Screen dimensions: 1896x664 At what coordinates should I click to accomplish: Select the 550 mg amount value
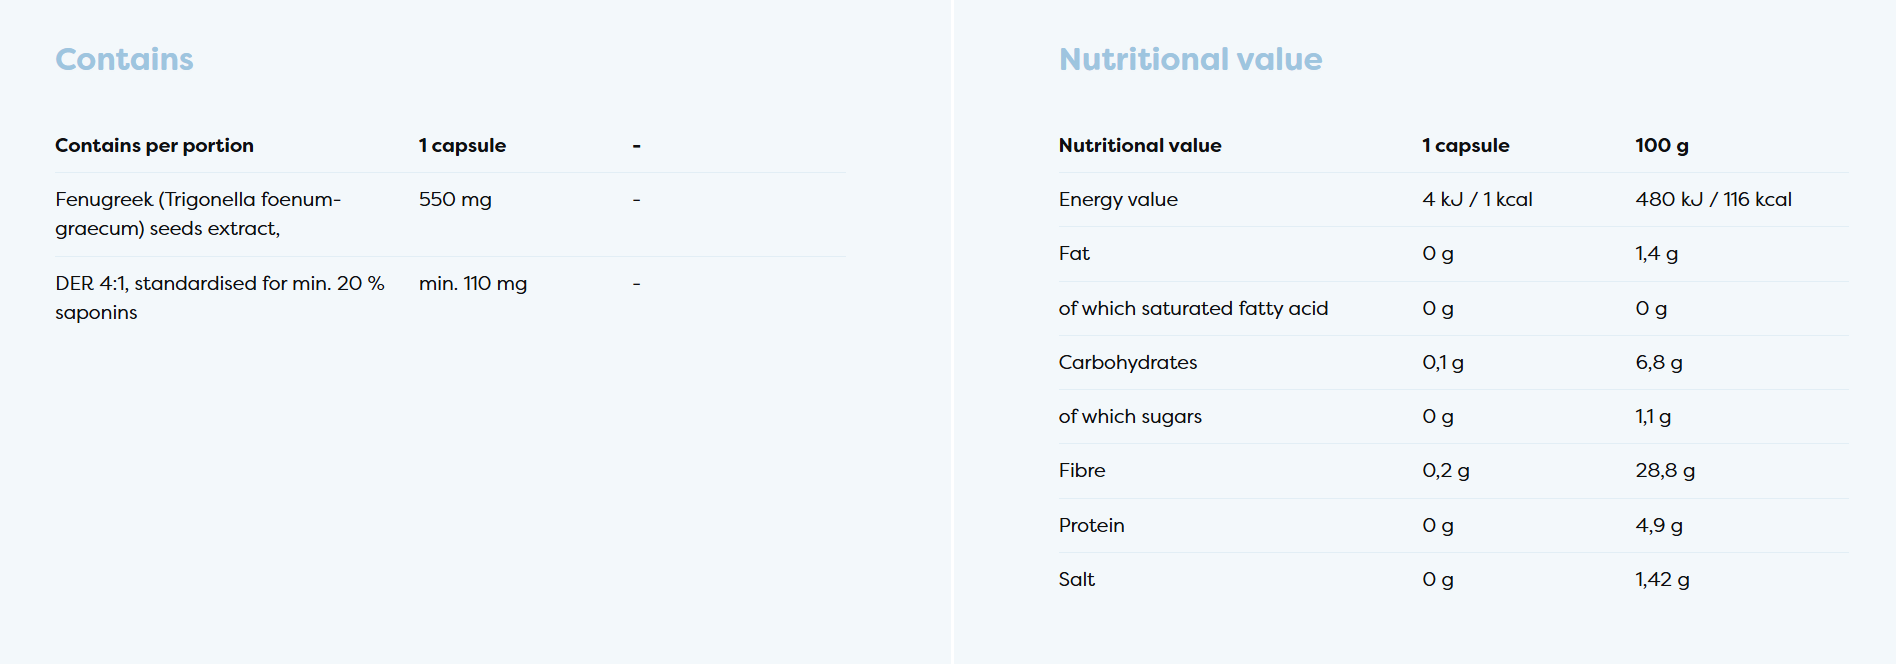[x=455, y=200]
